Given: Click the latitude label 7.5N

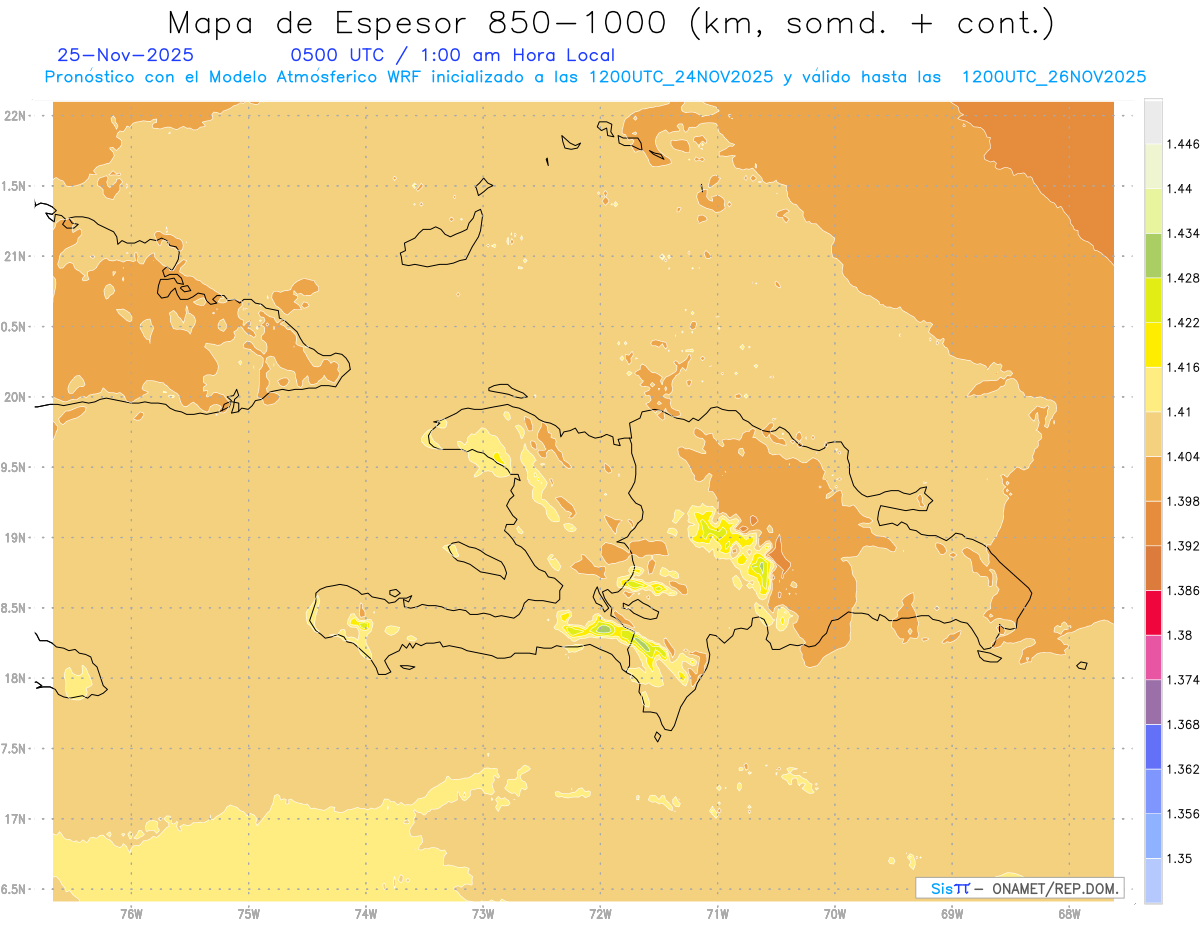Looking at the screenshot, I should [14, 749].
